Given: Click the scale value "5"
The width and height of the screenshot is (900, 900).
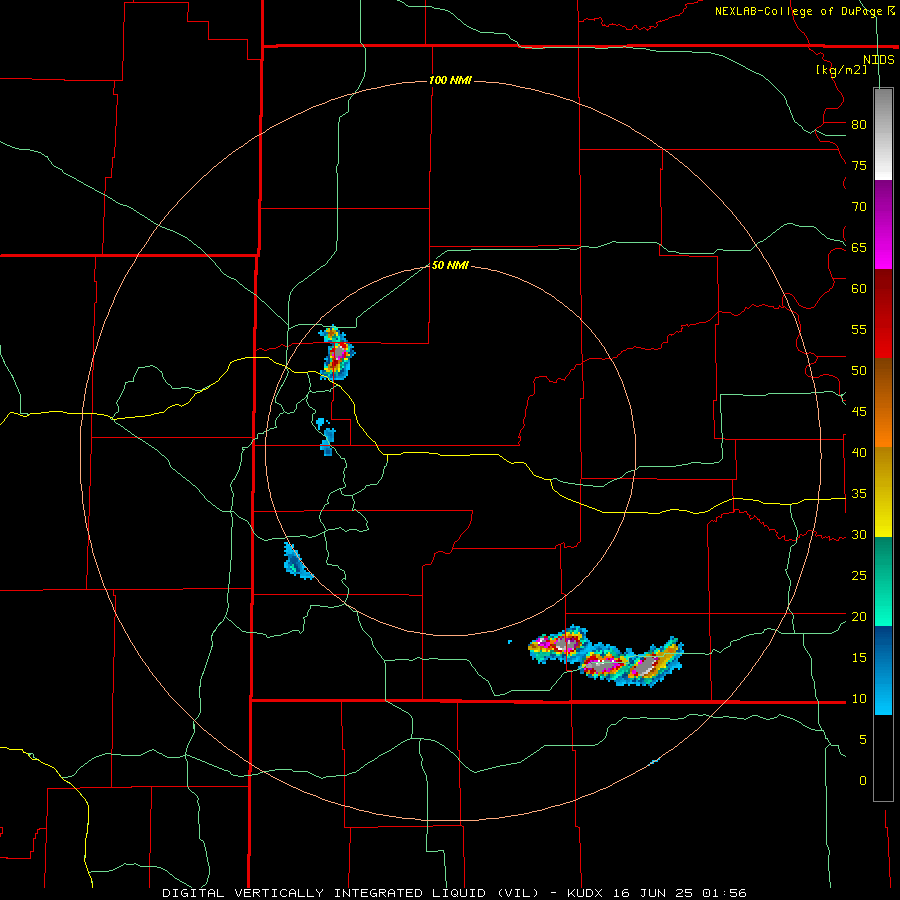Looking at the screenshot, I should [863, 740].
